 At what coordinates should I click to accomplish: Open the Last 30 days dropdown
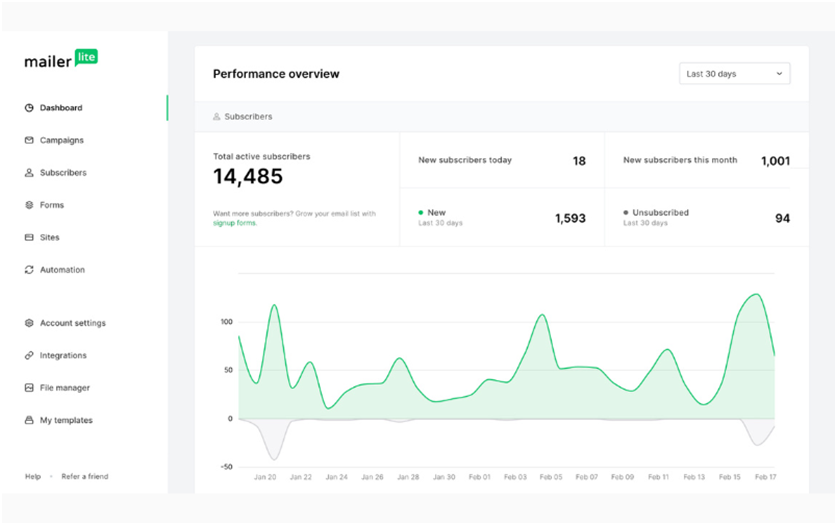[x=734, y=74]
